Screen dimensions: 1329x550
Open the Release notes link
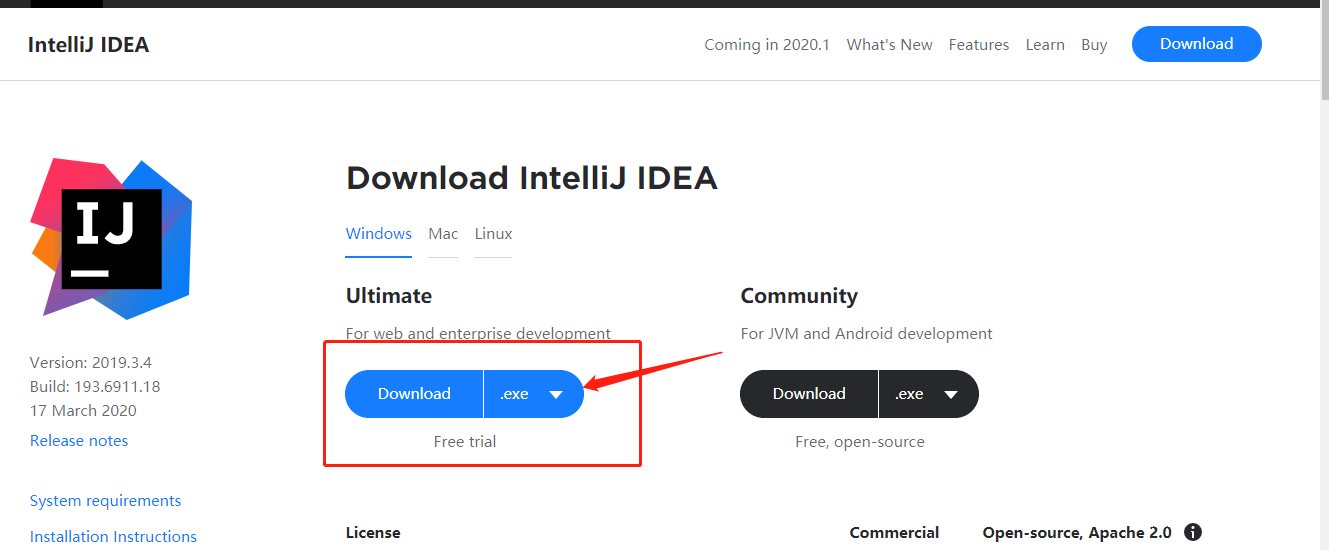pos(79,441)
